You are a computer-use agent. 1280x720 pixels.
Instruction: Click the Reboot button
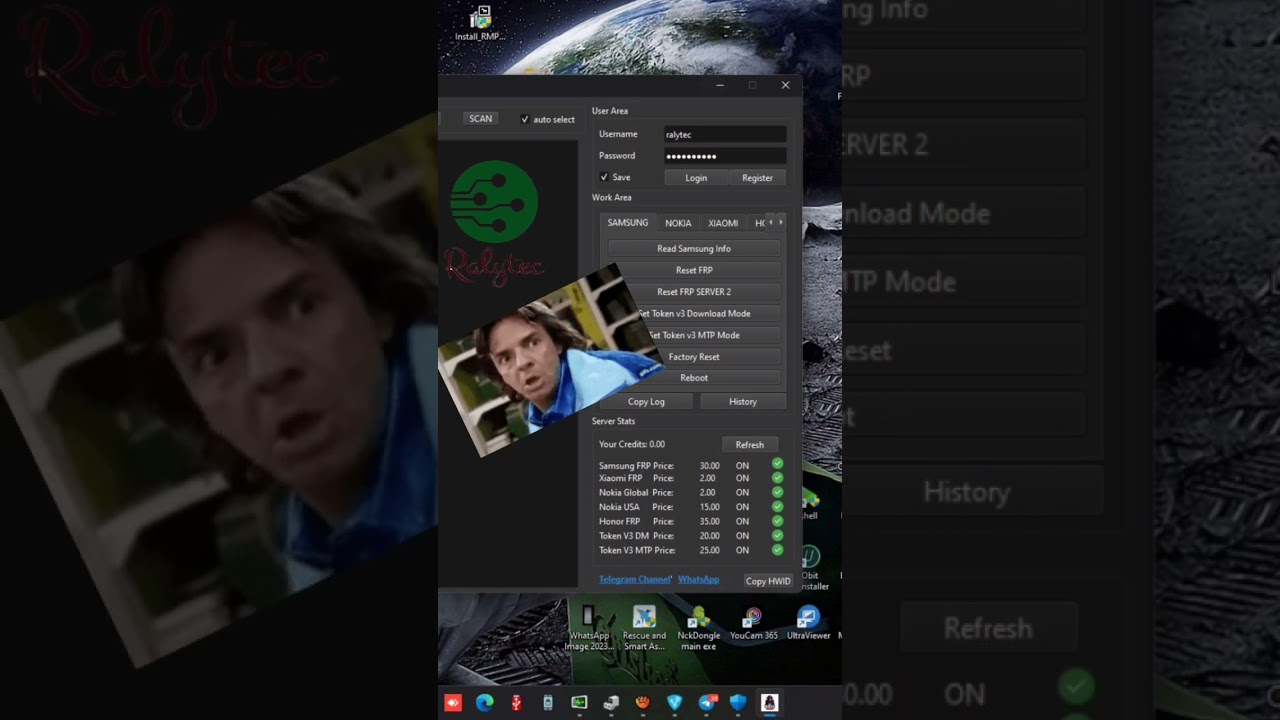coord(694,378)
